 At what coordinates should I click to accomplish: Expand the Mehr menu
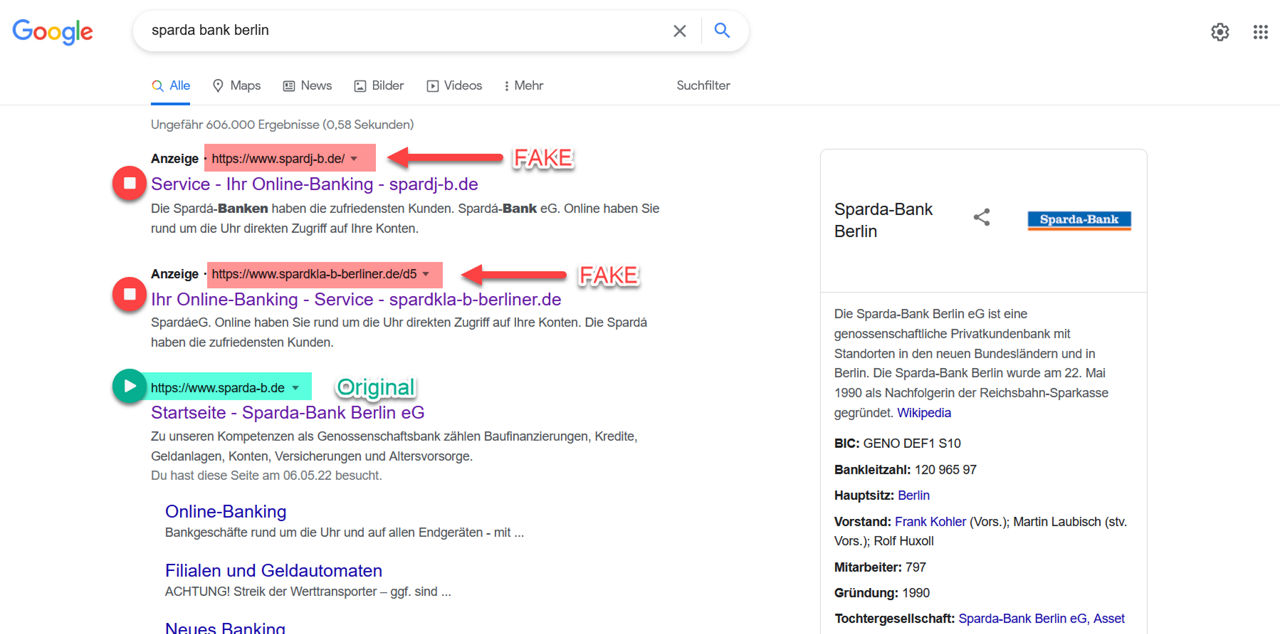(524, 86)
